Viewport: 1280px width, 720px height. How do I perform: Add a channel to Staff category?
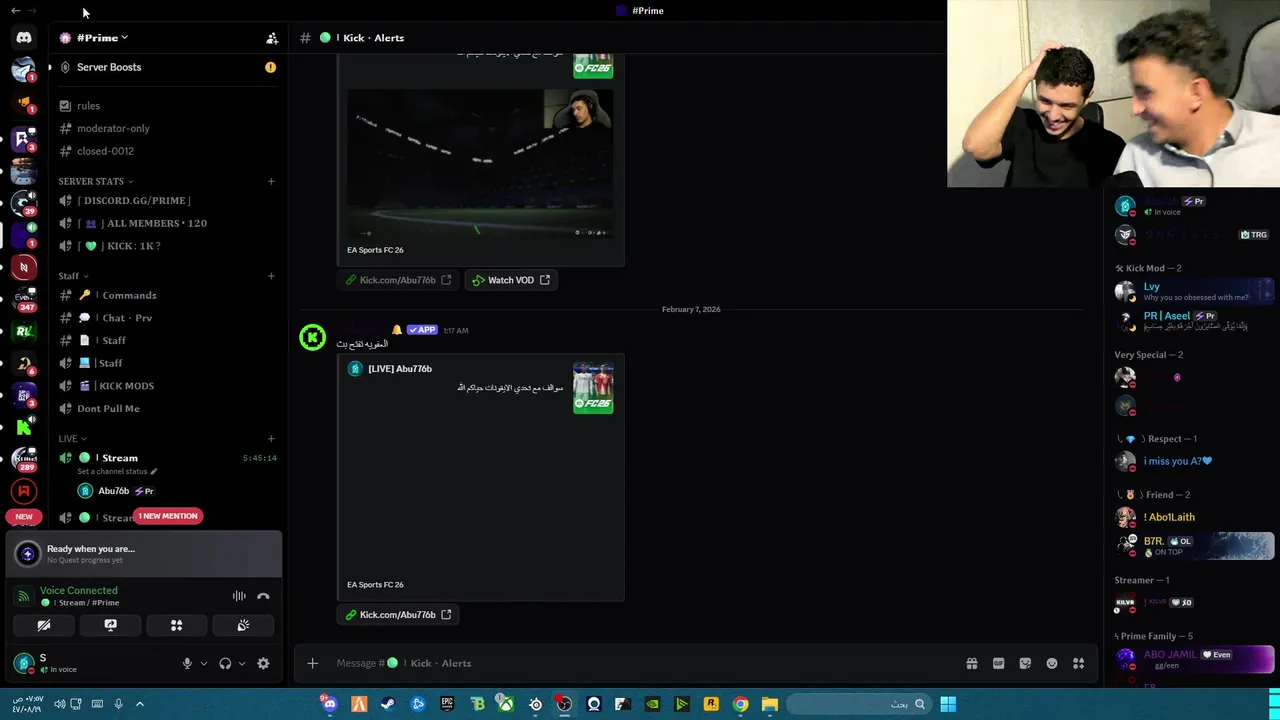click(x=271, y=276)
